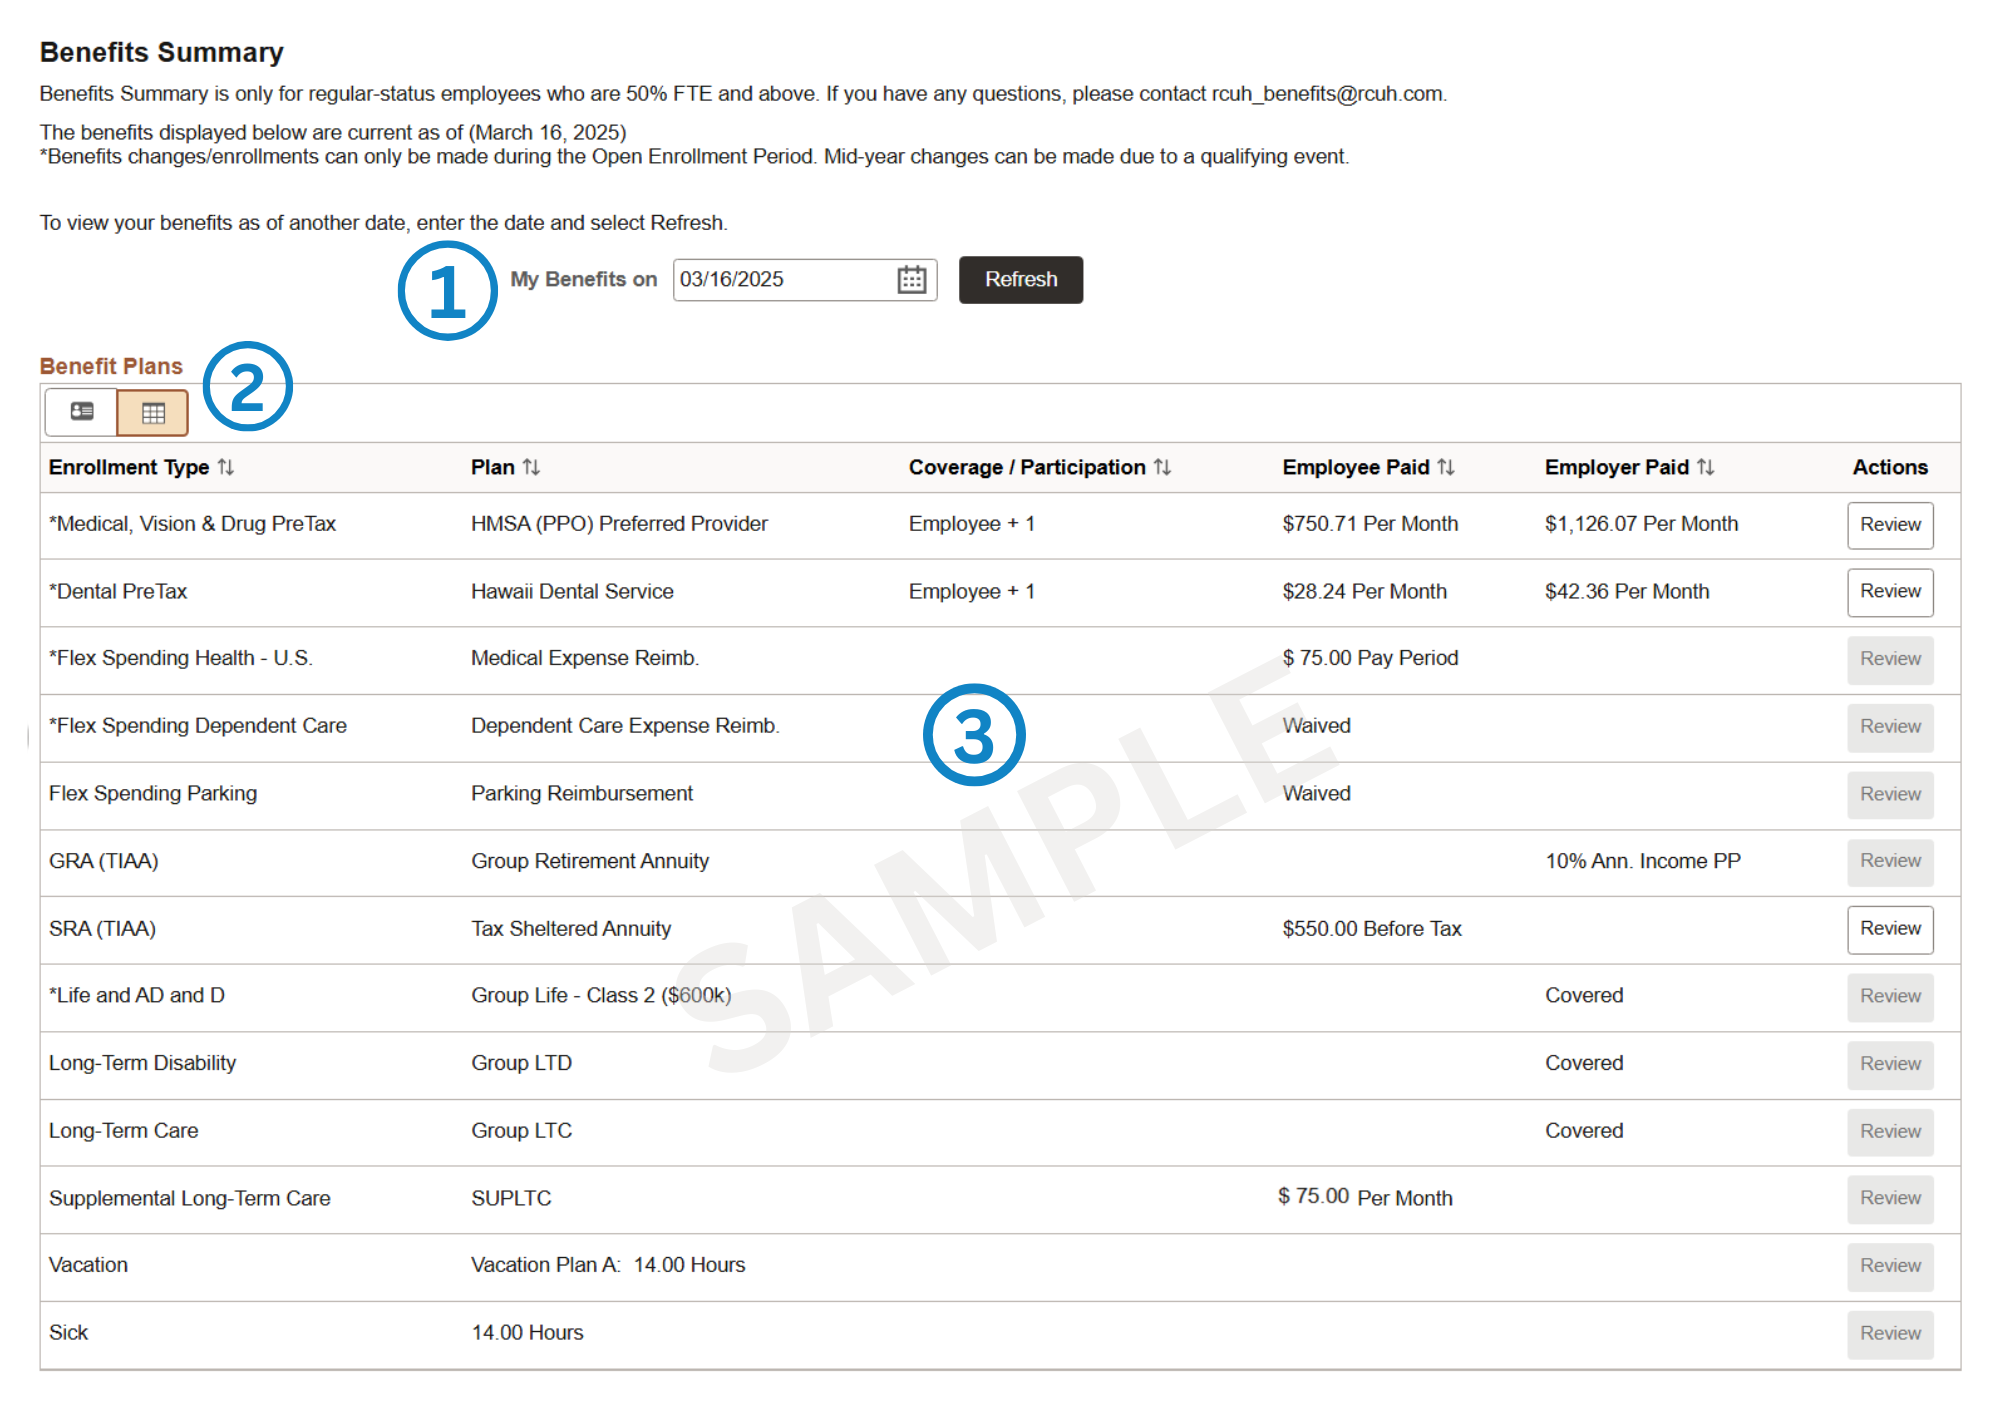Sort by Coverage / Participation arrows

click(x=1162, y=467)
